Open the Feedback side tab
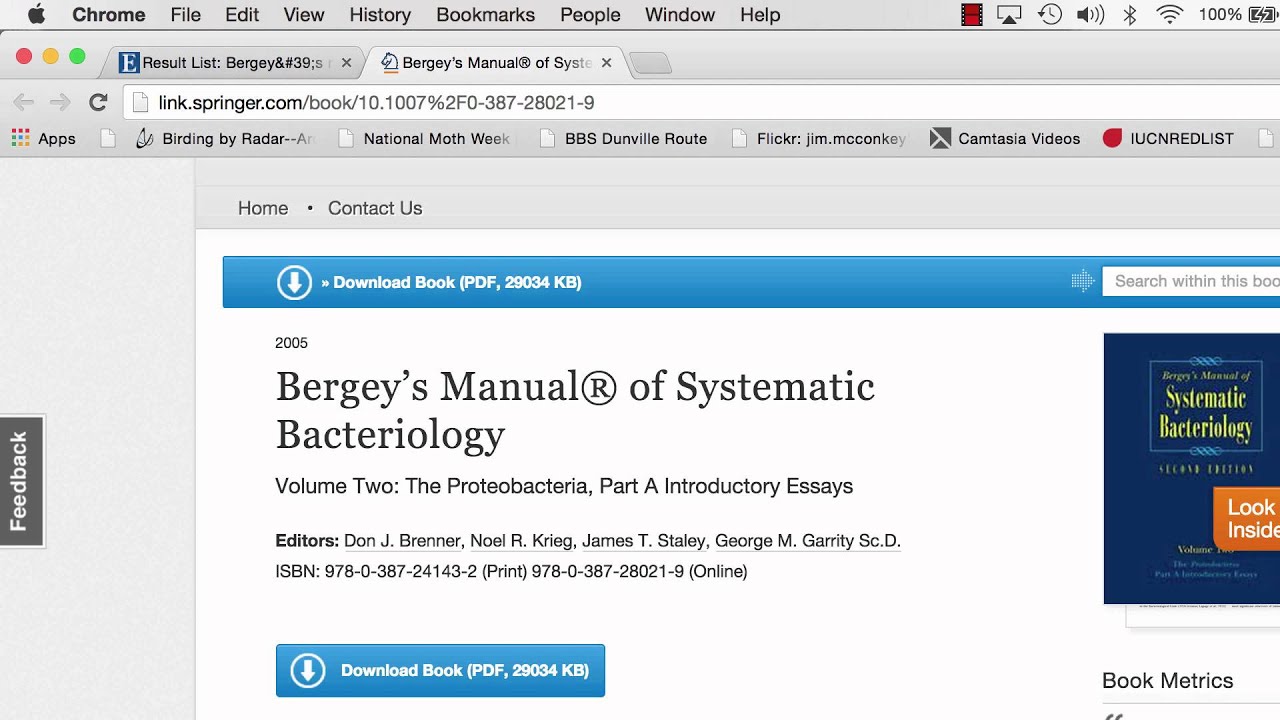The image size is (1280, 720). [21, 481]
